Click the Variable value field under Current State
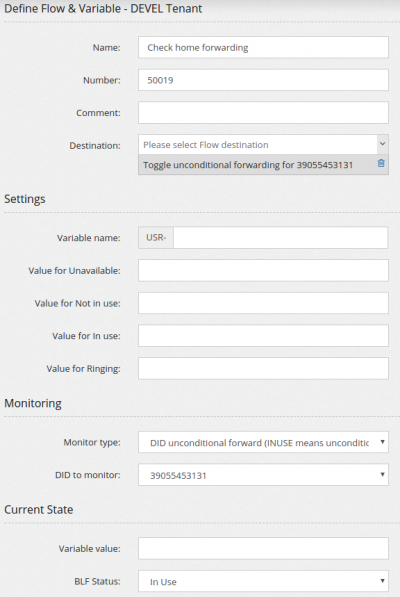 click(x=263, y=548)
